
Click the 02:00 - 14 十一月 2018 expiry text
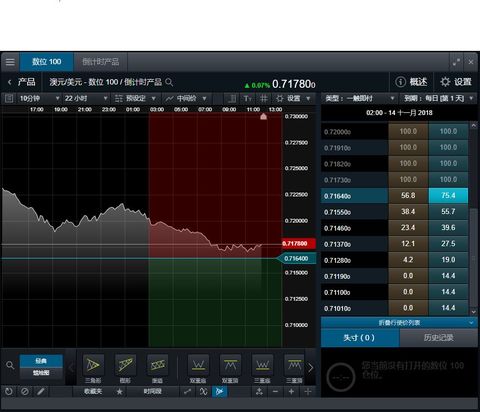(x=399, y=113)
